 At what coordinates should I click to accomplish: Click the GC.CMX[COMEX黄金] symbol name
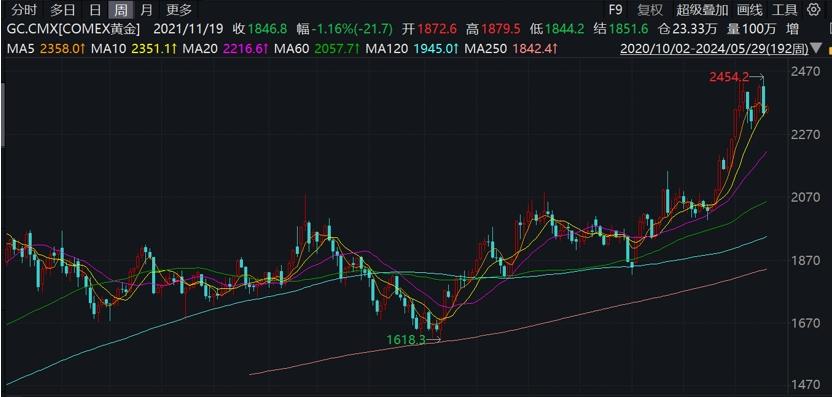pyautogui.click(x=74, y=29)
